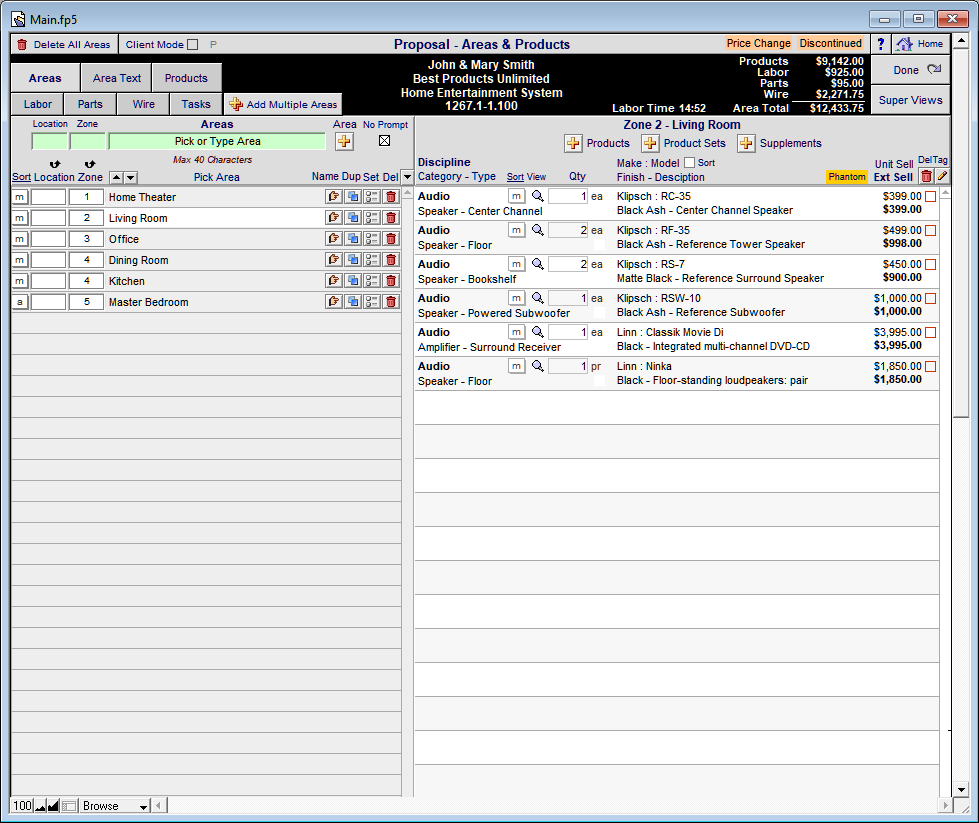Screen dimensions: 979x823
Task: Click the Sort link beside View
Action: (x=515, y=177)
